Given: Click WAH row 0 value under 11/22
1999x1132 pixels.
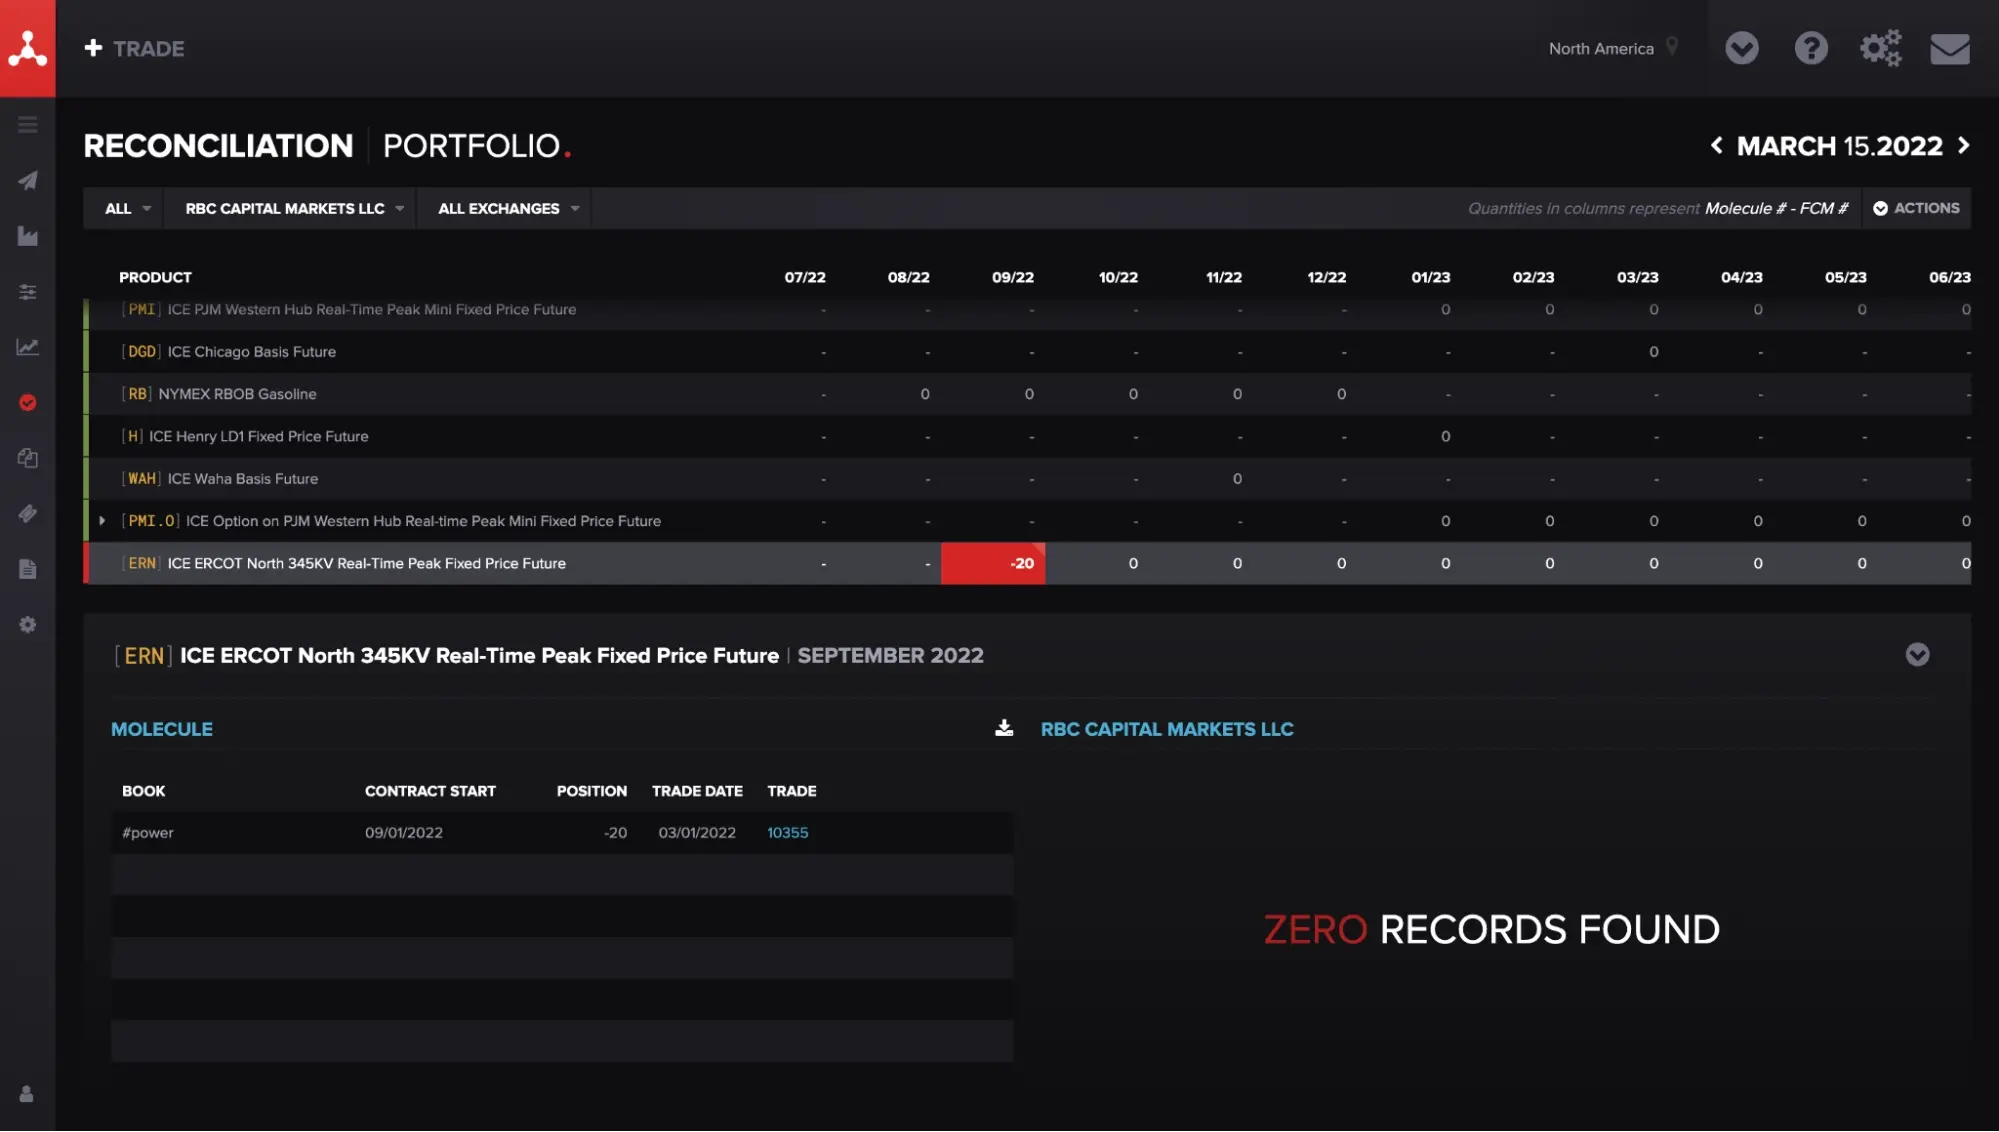Looking at the screenshot, I should pos(1237,479).
